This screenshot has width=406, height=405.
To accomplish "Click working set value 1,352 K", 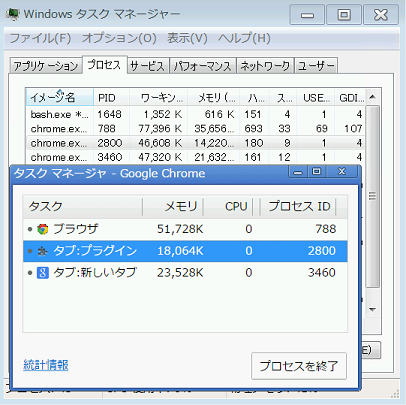I will pyautogui.click(x=163, y=114).
